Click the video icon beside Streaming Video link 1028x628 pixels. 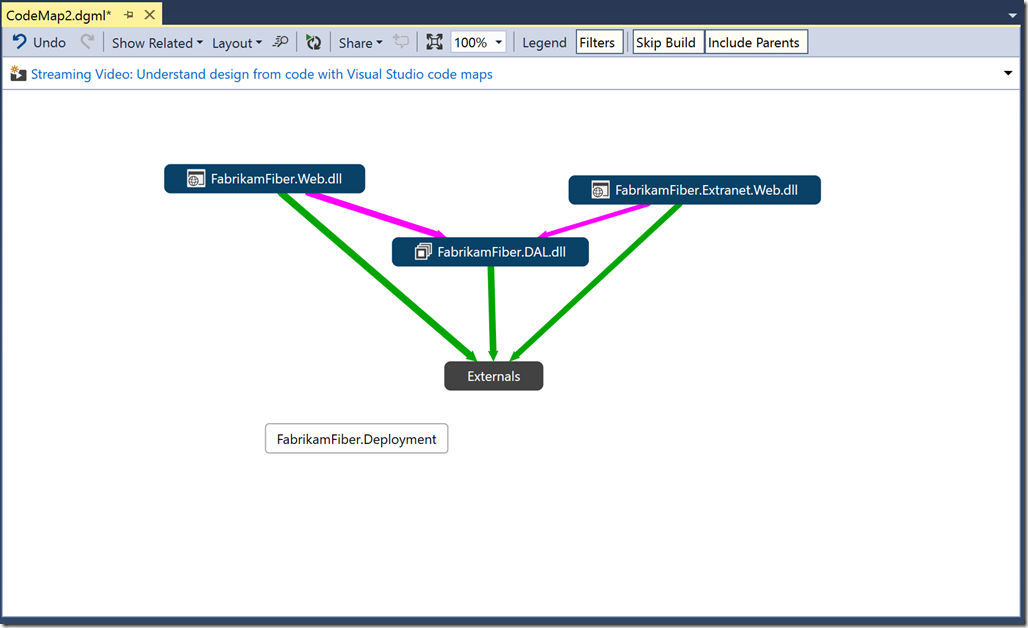pos(18,74)
